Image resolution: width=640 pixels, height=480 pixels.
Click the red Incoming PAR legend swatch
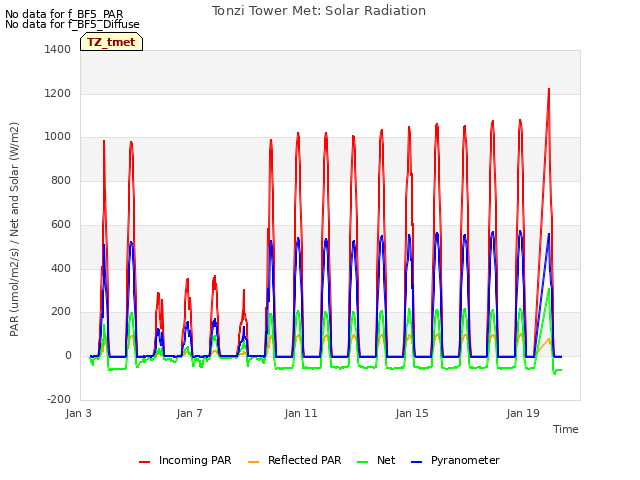(x=144, y=462)
